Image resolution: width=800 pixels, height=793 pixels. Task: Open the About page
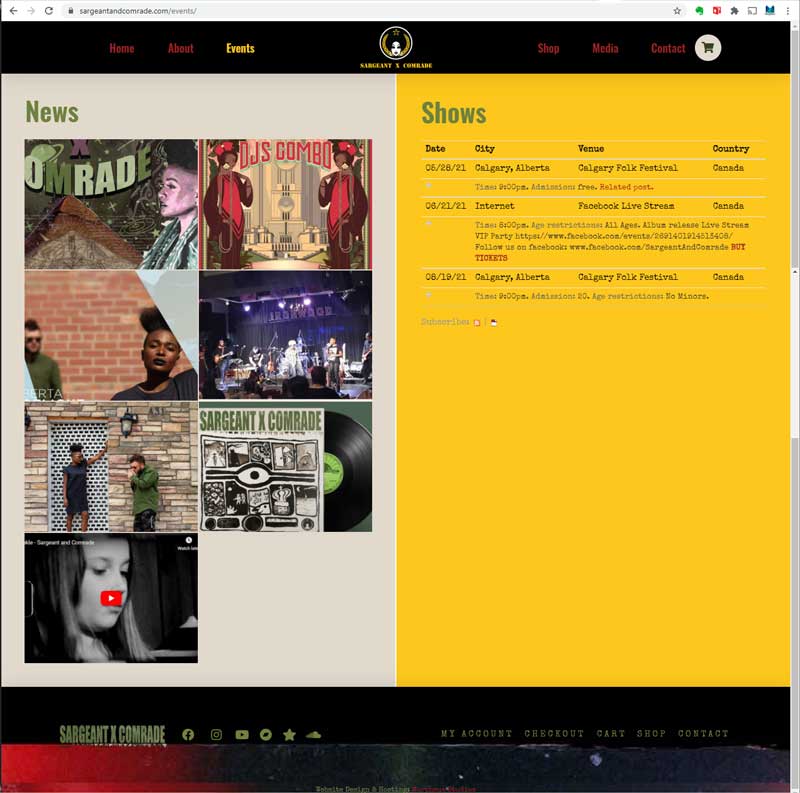tap(181, 48)
